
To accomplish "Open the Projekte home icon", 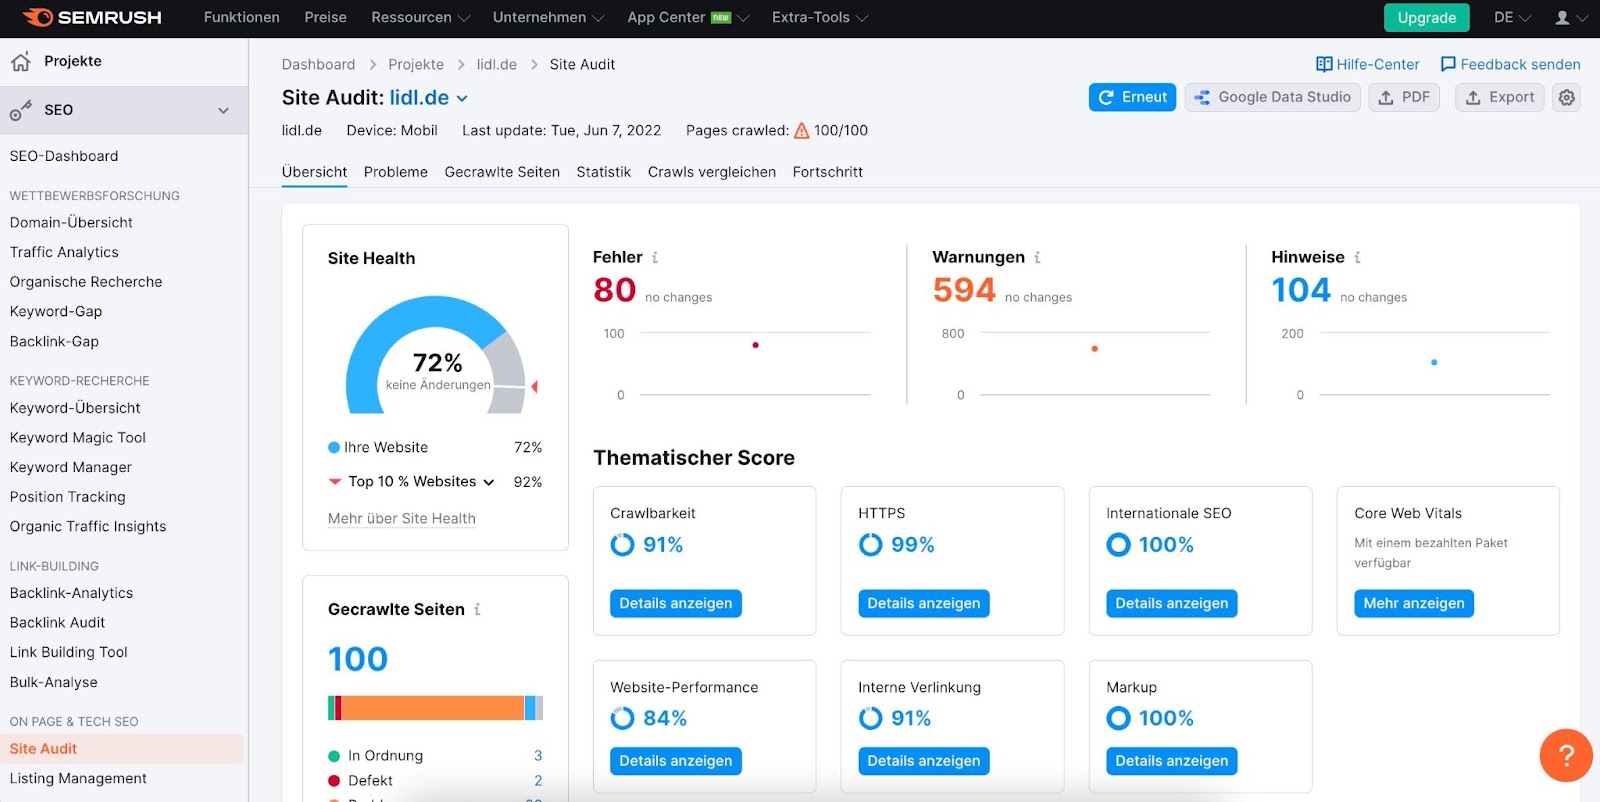I will pyautogui.click(x=21, y=62).
